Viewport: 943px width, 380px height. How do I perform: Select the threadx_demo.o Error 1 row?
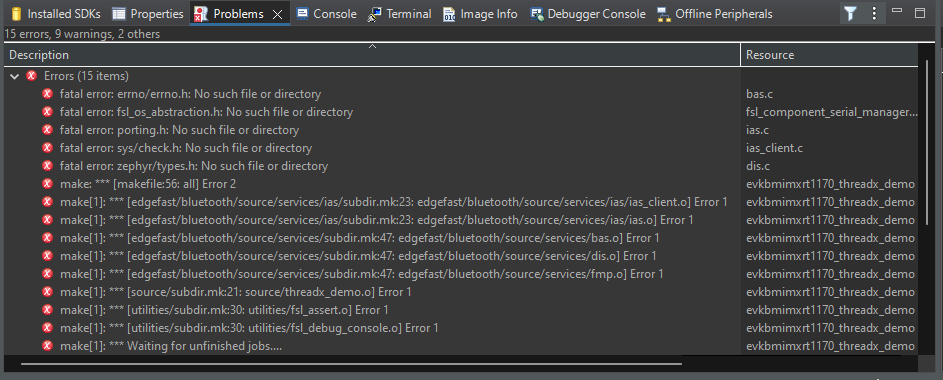click(461, 292)
